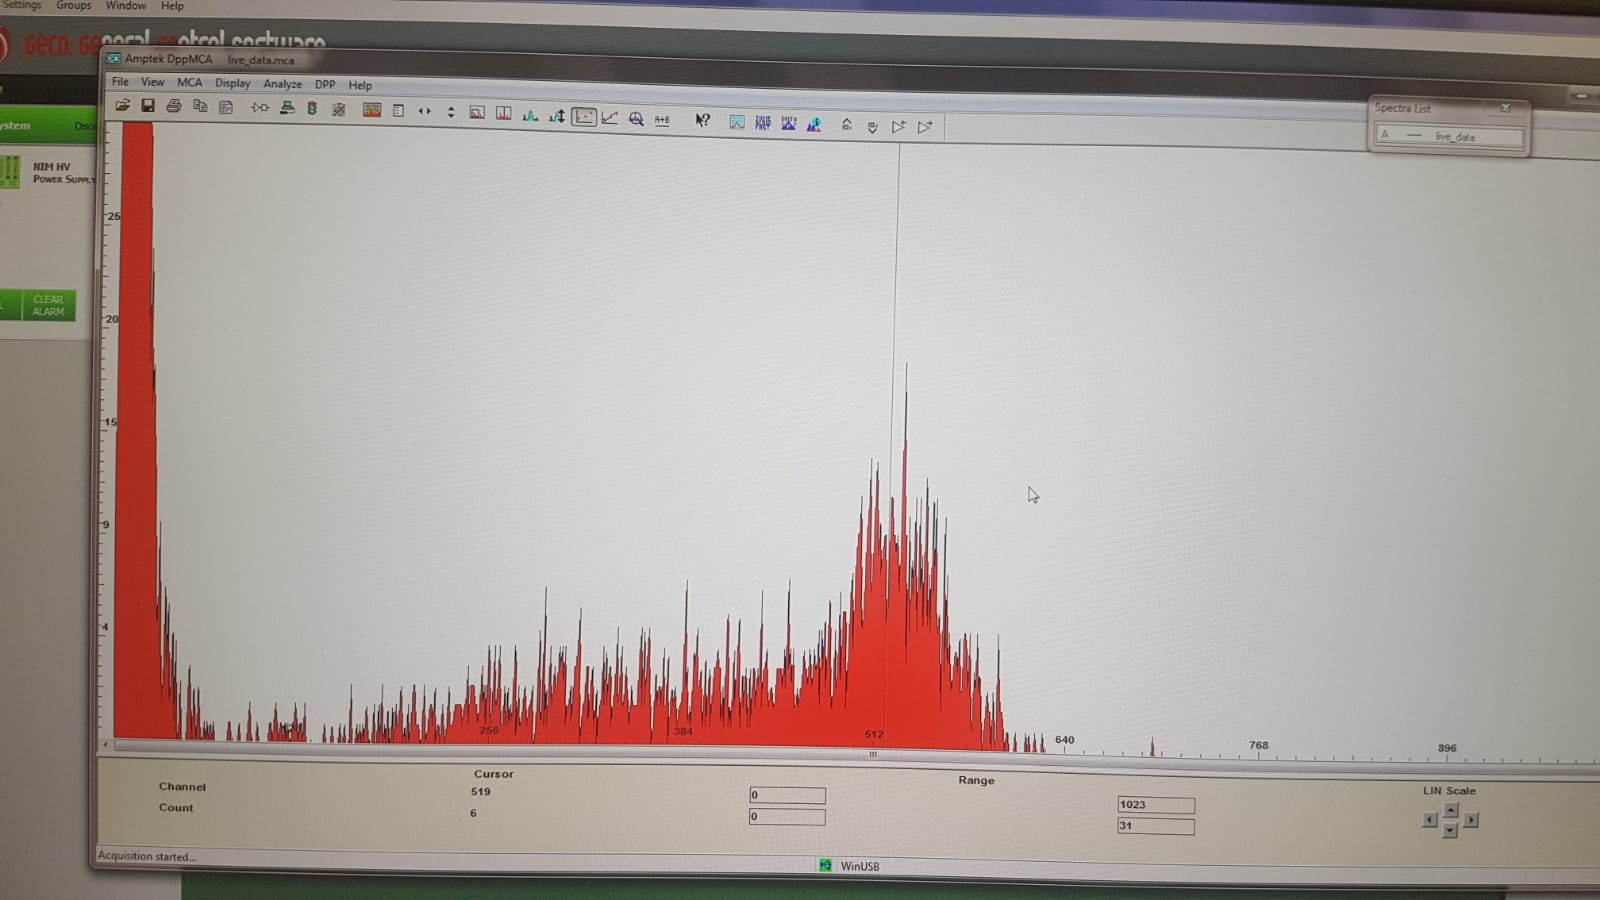
Task: Click the context help arrow-question icon
Action: click(x=703, y=121)
